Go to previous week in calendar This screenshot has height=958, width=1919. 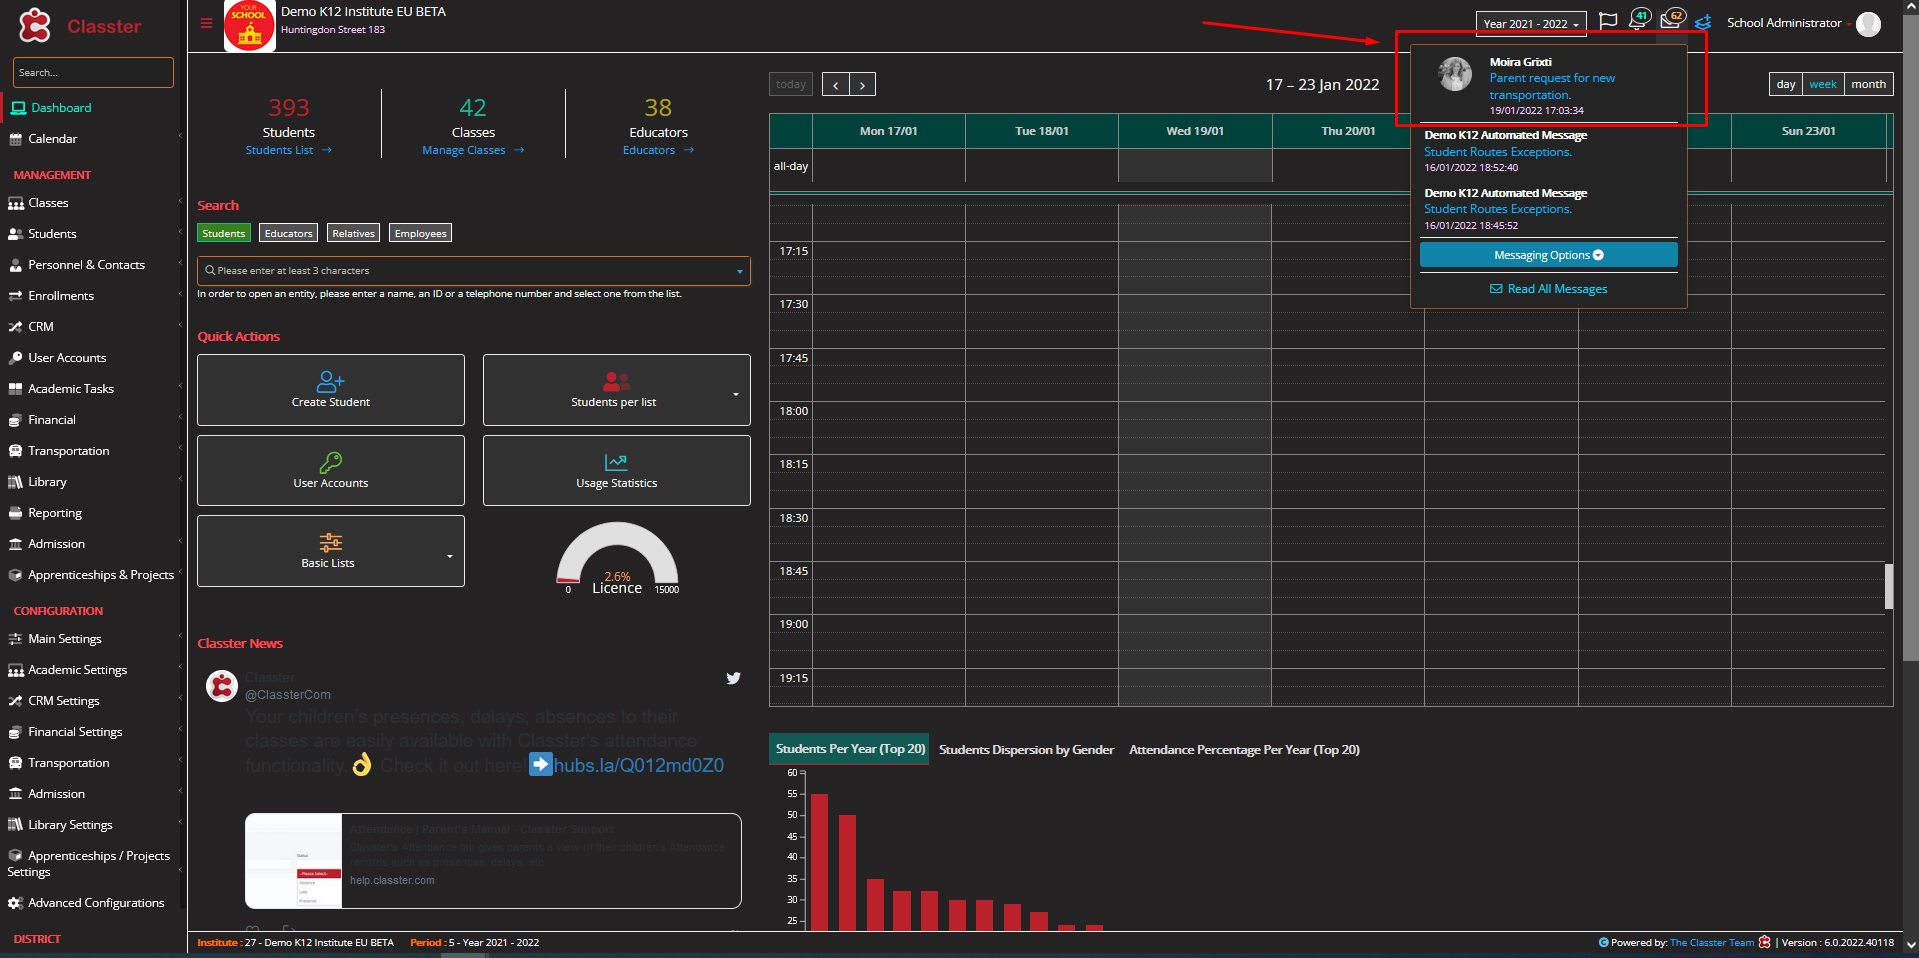(836, 85)
